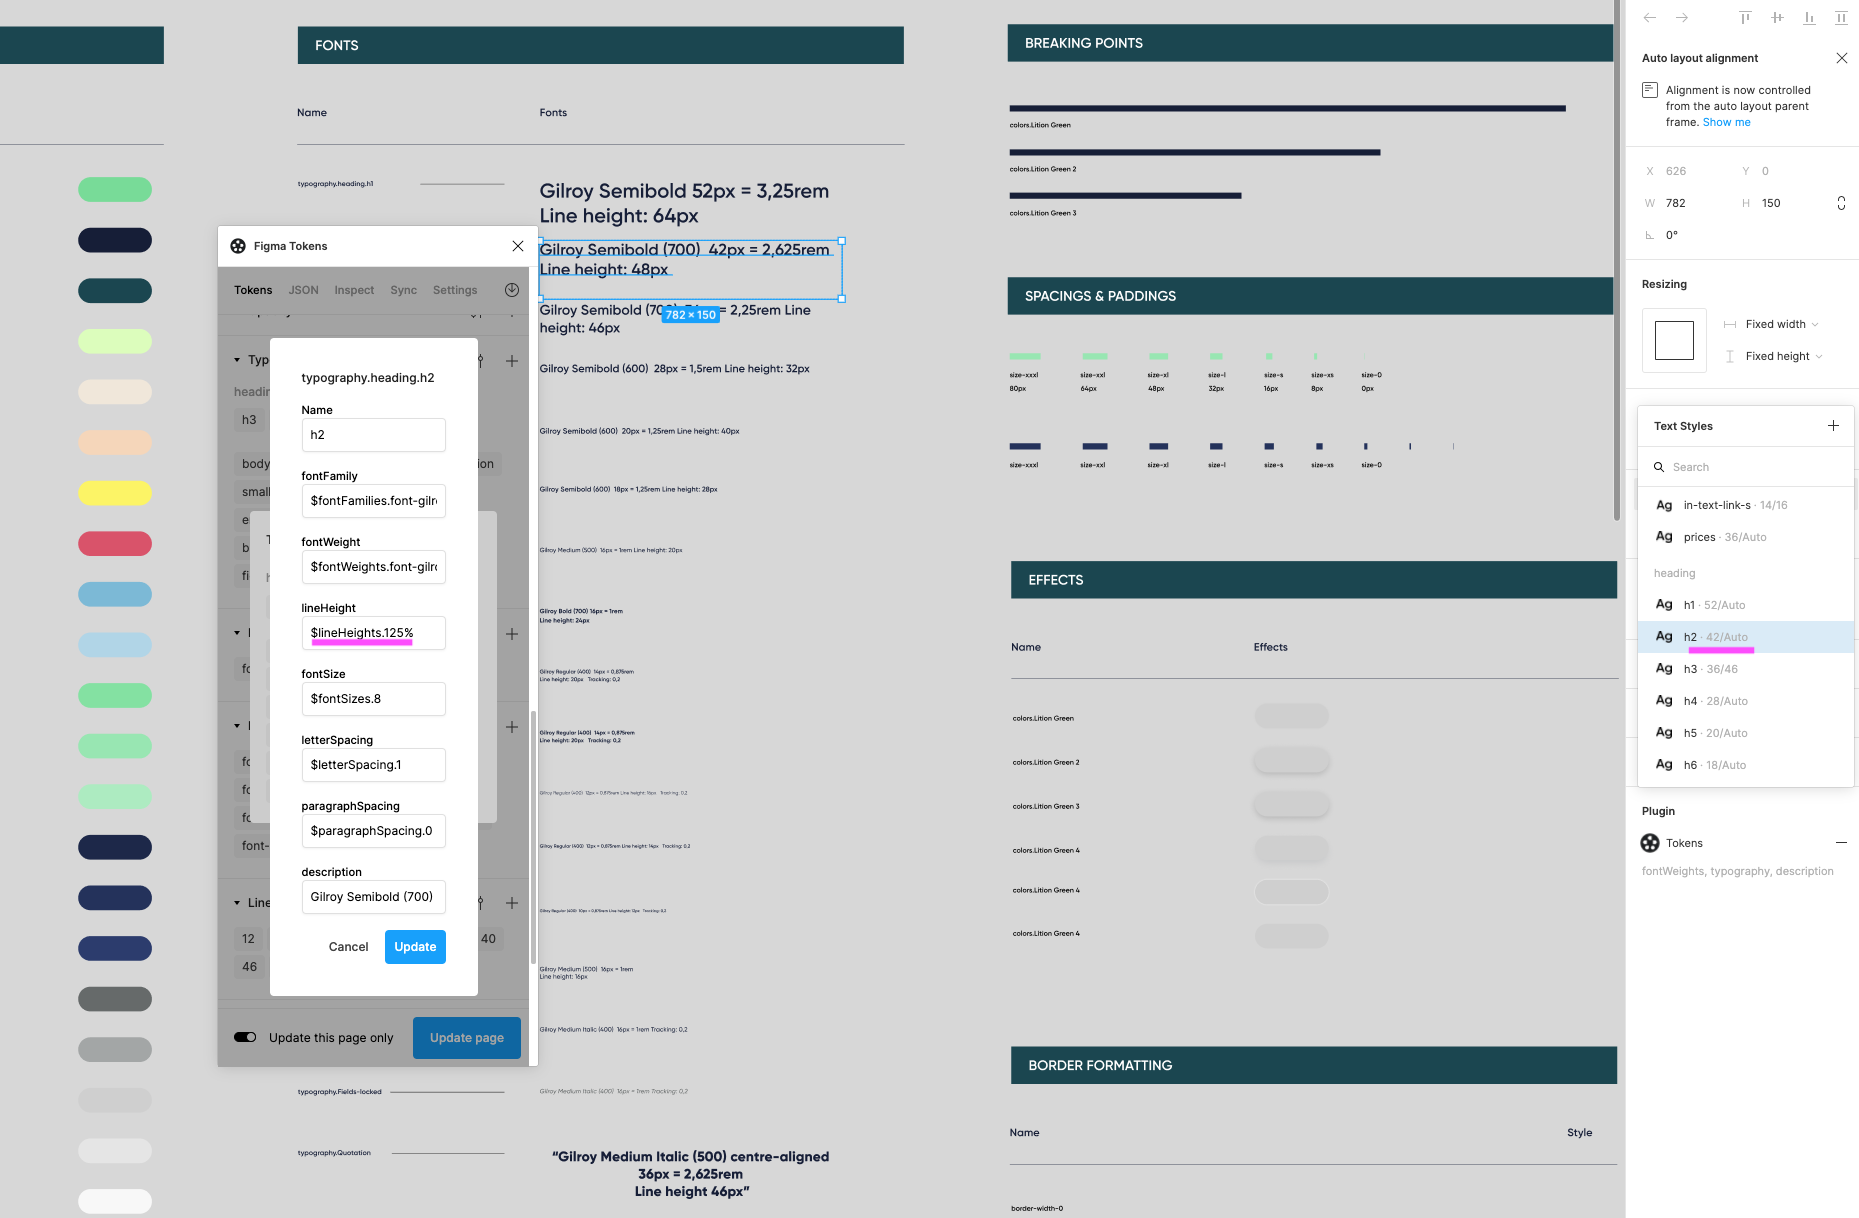The image size is (1859, 1218).
Task: Add a new Text Style with the plus icon
Action: coord(1833,425)
